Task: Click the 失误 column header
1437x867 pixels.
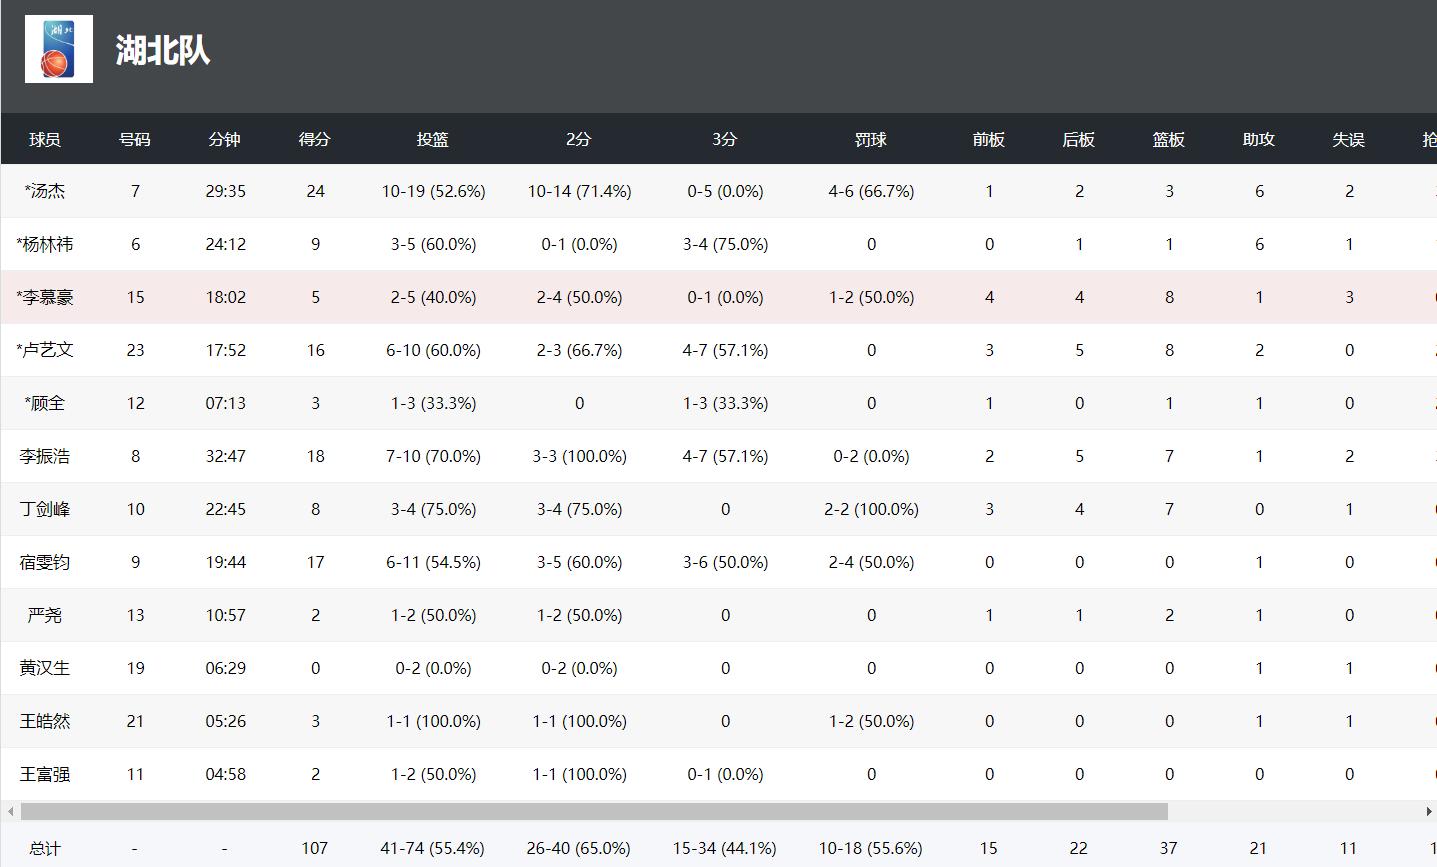Action: (x=1349, y=139)
